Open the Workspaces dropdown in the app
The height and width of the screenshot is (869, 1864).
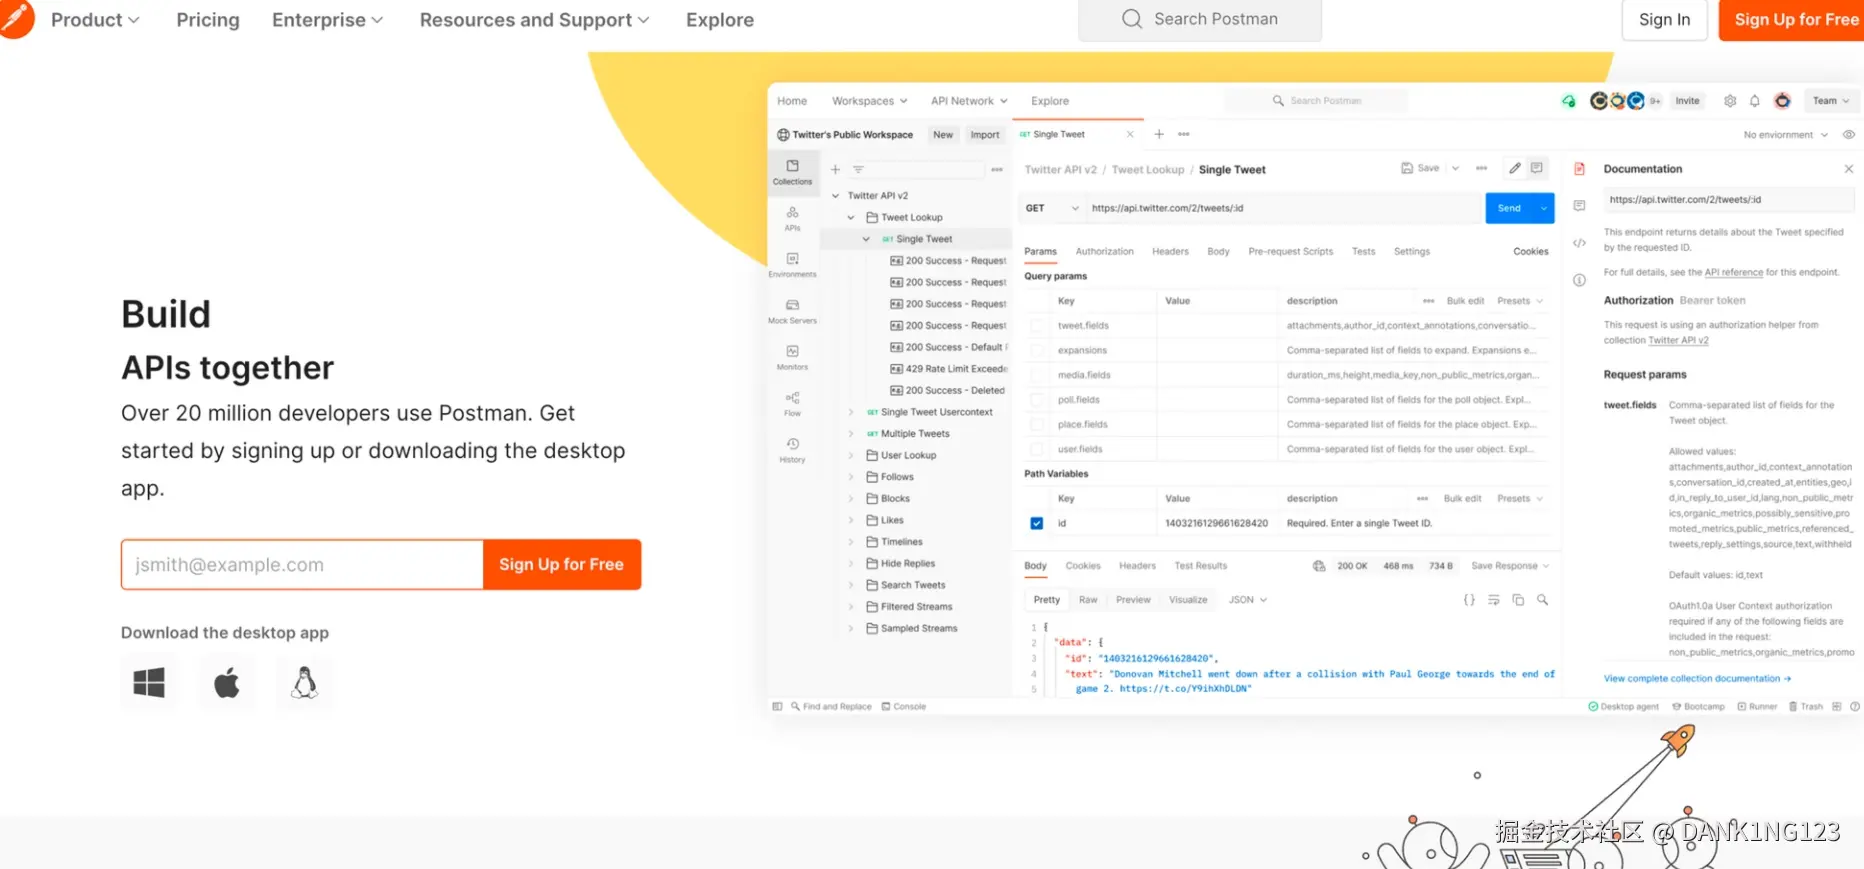(869, 101)
